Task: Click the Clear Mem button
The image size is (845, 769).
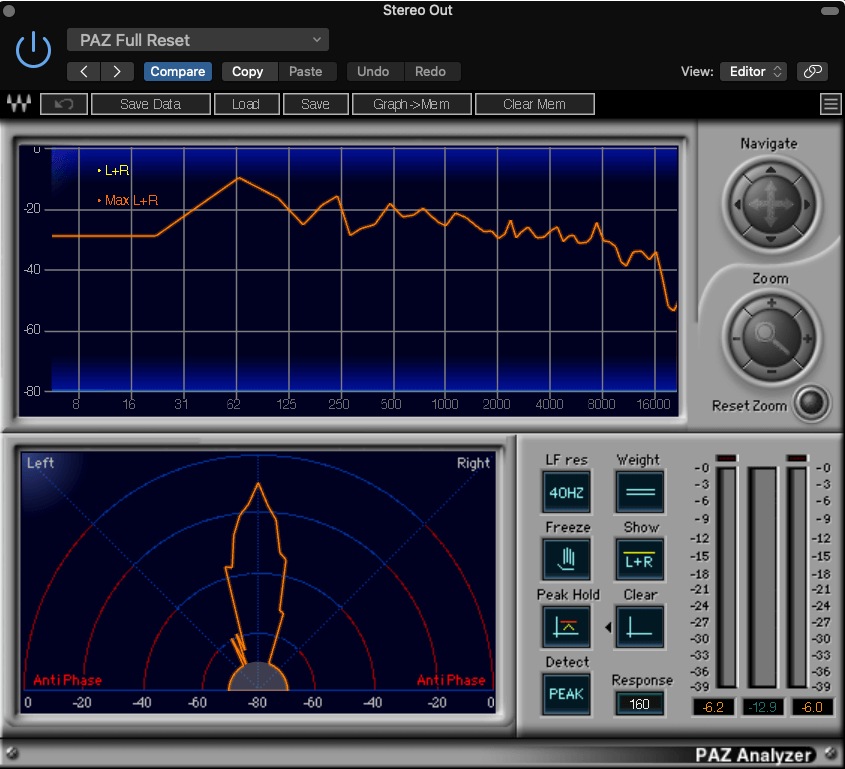Action: (x=534, y=104)
